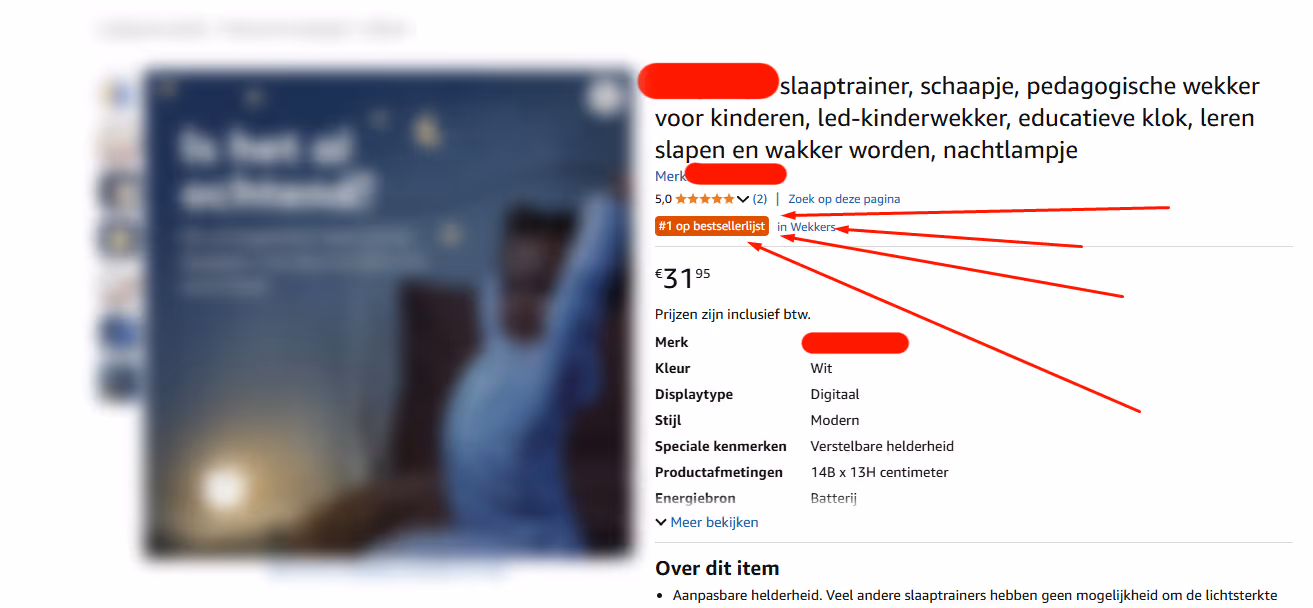Open the main product image
This screenshot has width=1313, height=608.
tap(388, 313)
